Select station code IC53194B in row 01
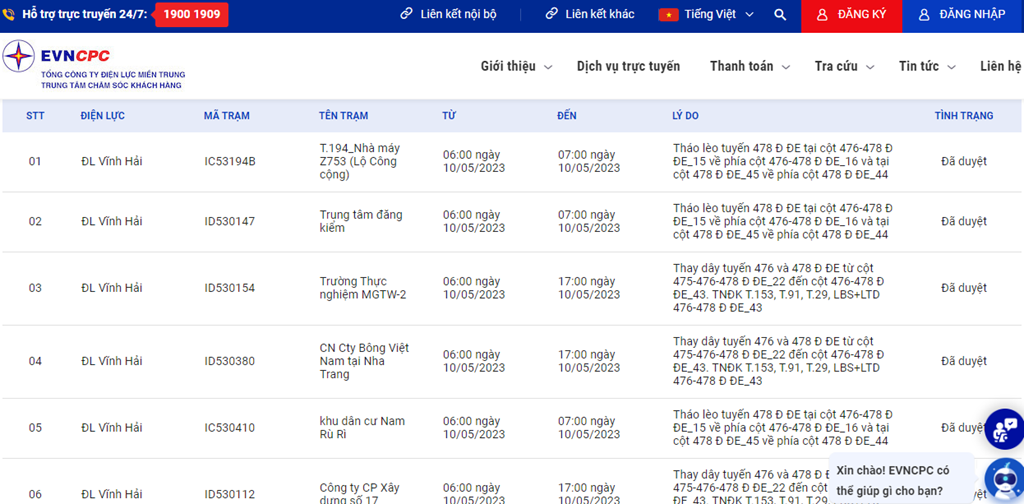 [x=230, y=162]
